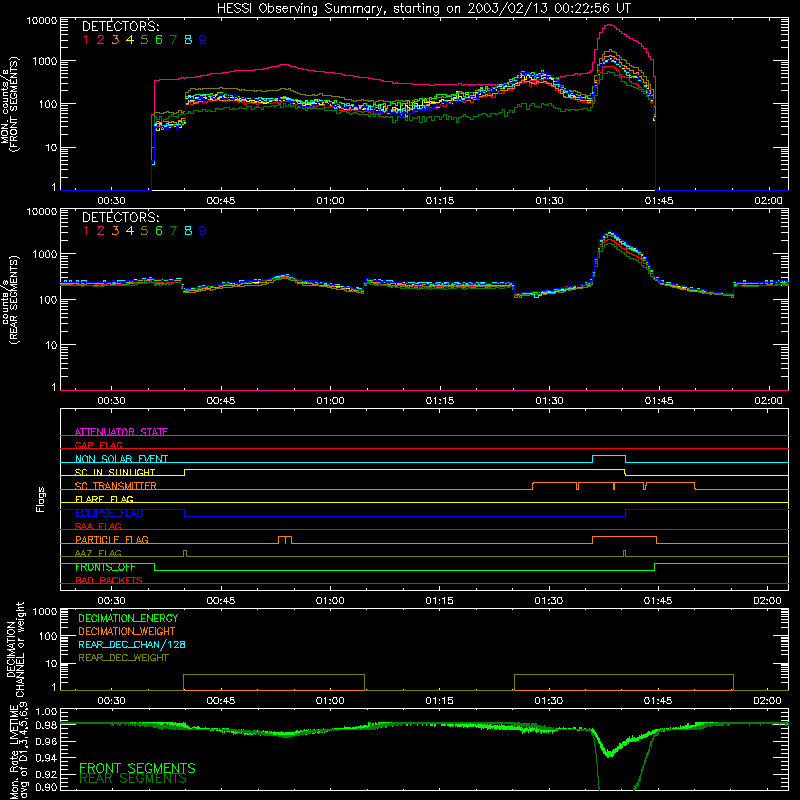800x800 pixels.
Task: Click '10000' y-axis value on front segments plot
Action: tap(42, 20)
